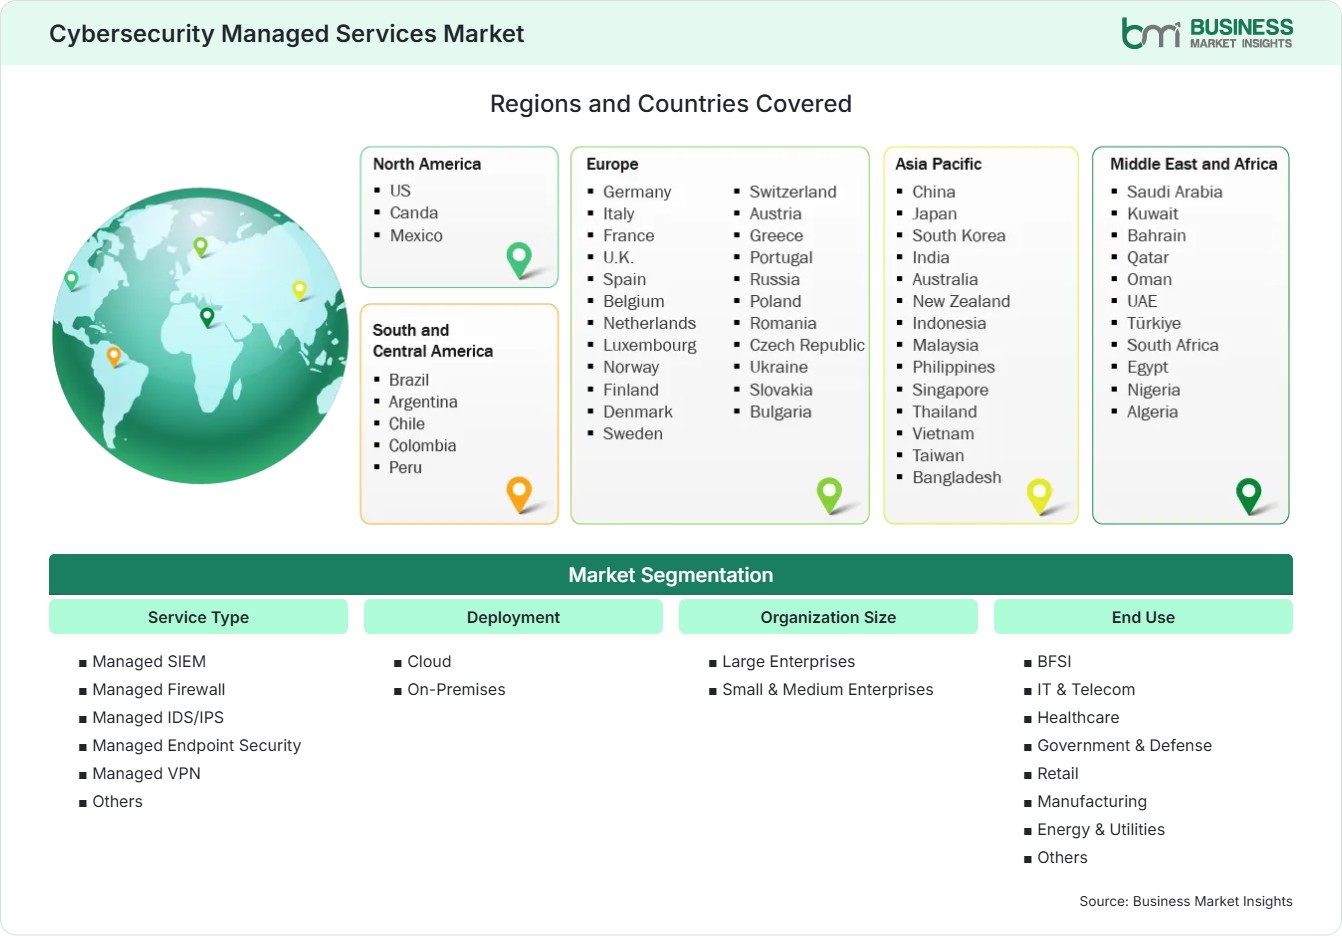Click the orange pin in South and Central America box
The width and height of the screenshot is (1342, 936).
(519, 494)
